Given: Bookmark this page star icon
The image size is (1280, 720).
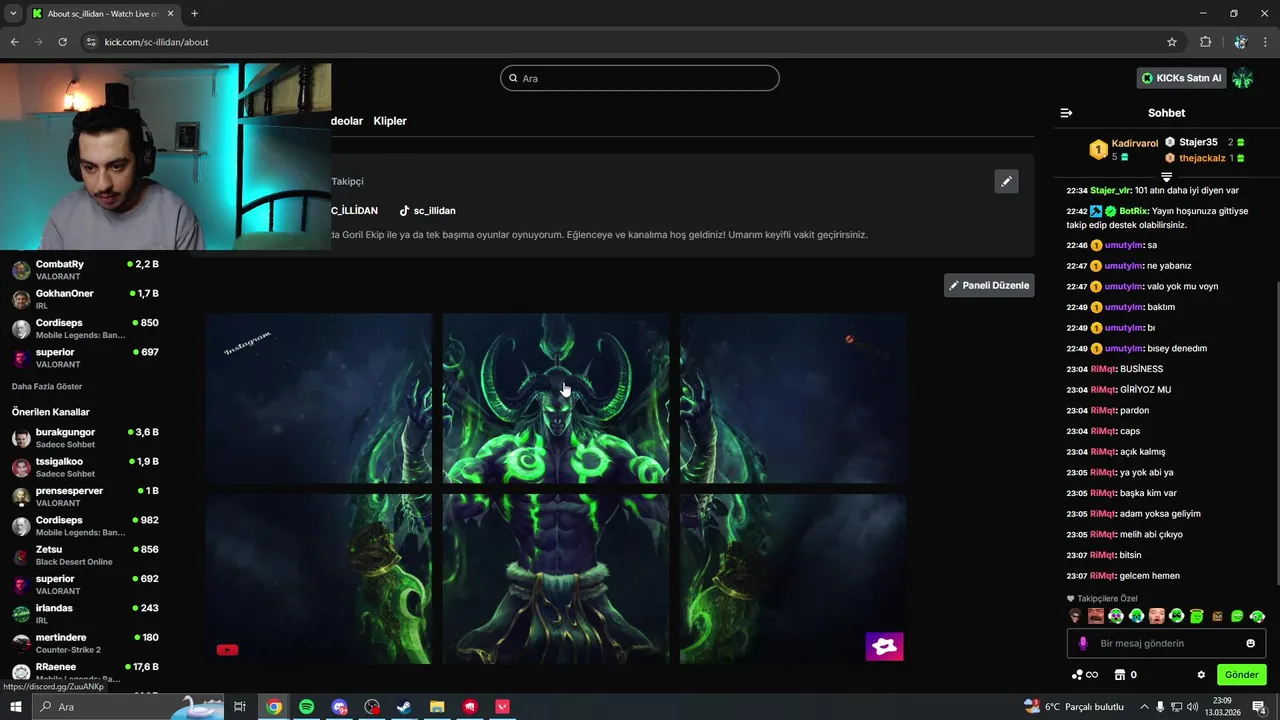Looking at the screenshot, I should coord(1172,42).
